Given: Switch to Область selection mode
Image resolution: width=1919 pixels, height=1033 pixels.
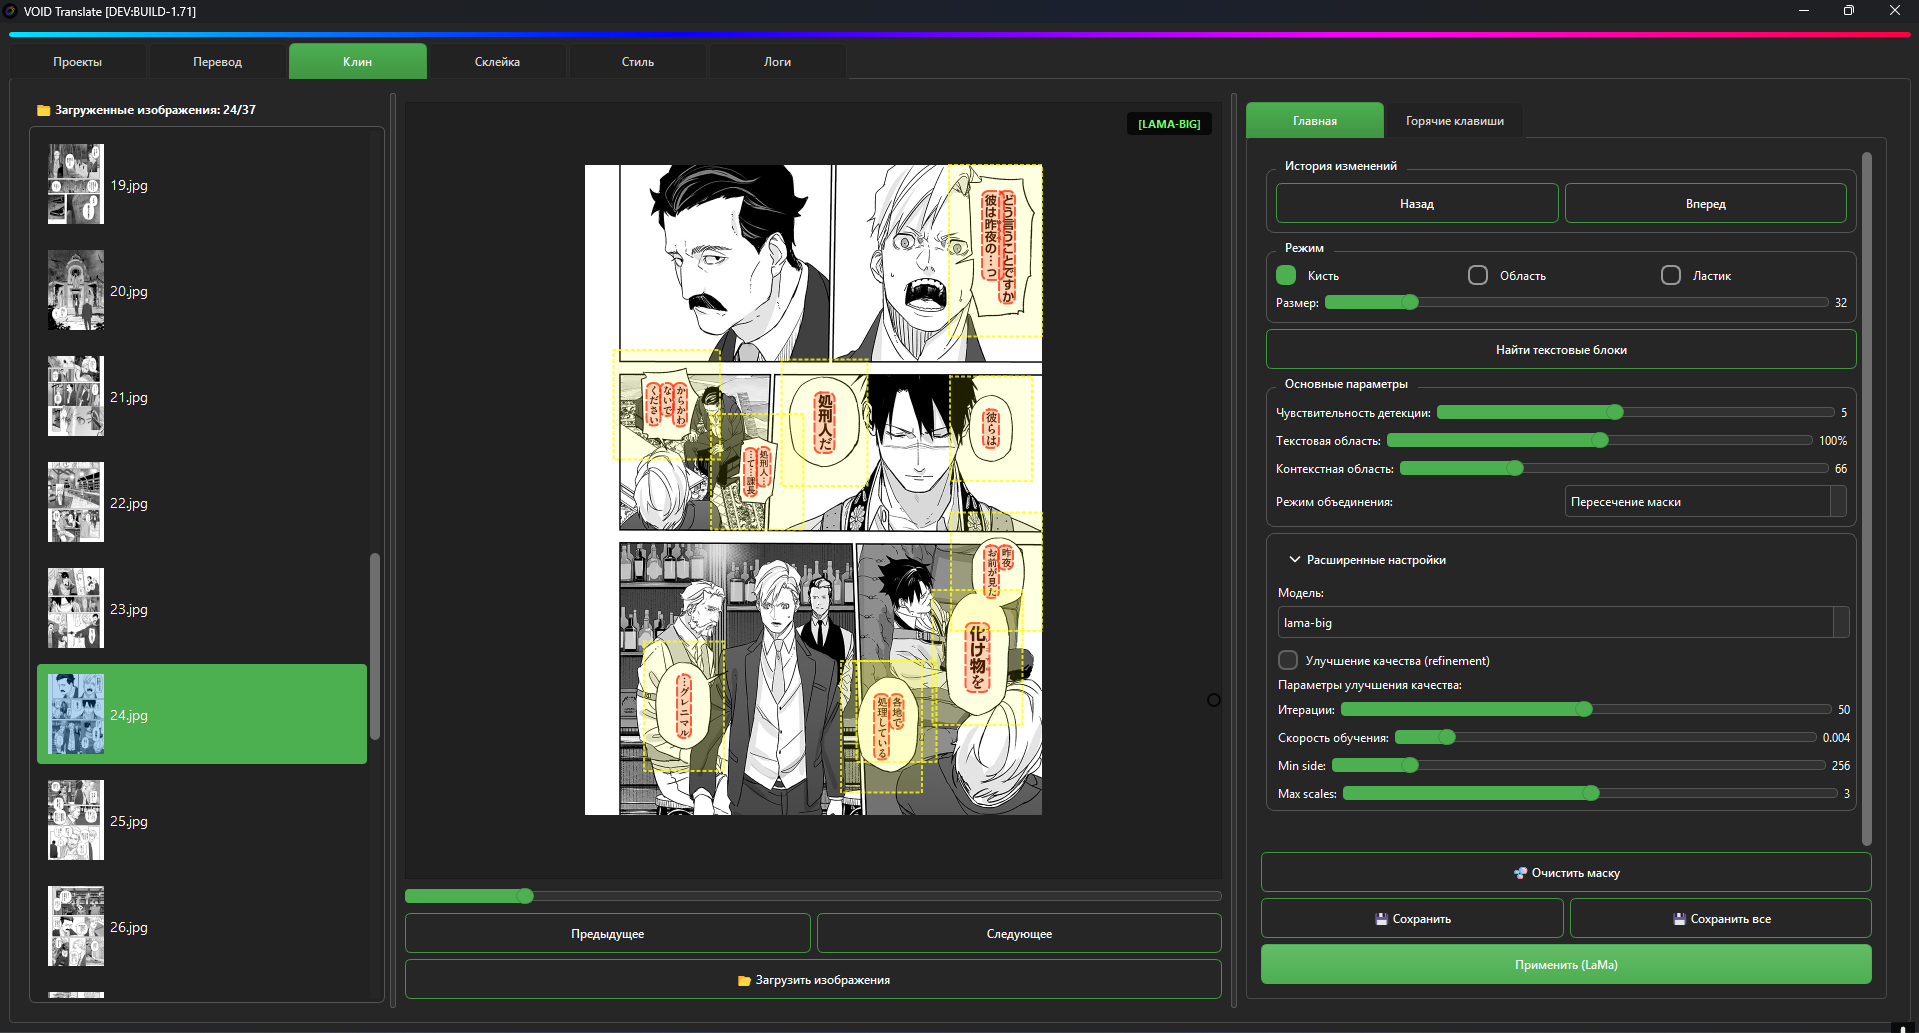Looking at the screenshot, I should coord(1477,275).
